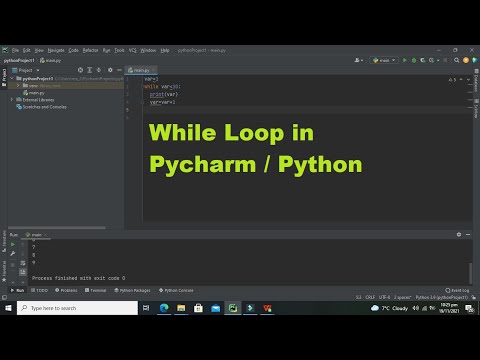This screenshot has height=360, width=480.
Task: Click the Expand All icon in Project panel
Action: (x=89, y=70)
